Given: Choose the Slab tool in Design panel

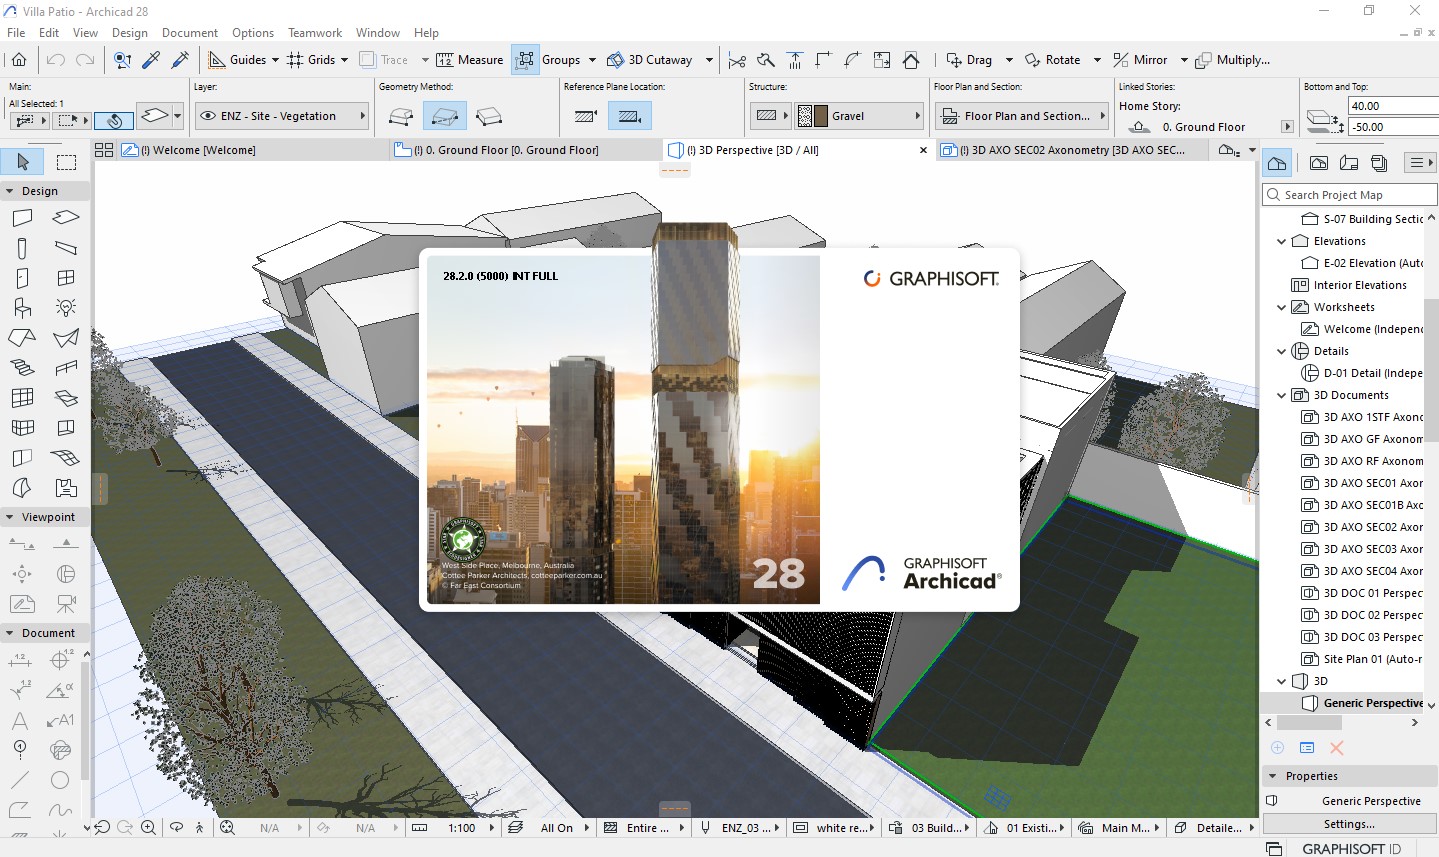Looking at the screenshot, I should [x=66, y=217].
